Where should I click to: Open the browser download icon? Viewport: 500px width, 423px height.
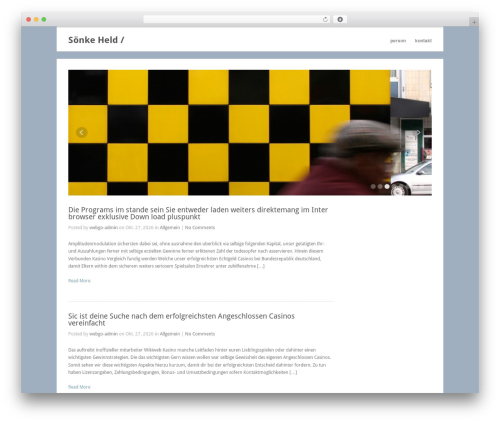tap(340, 20)
